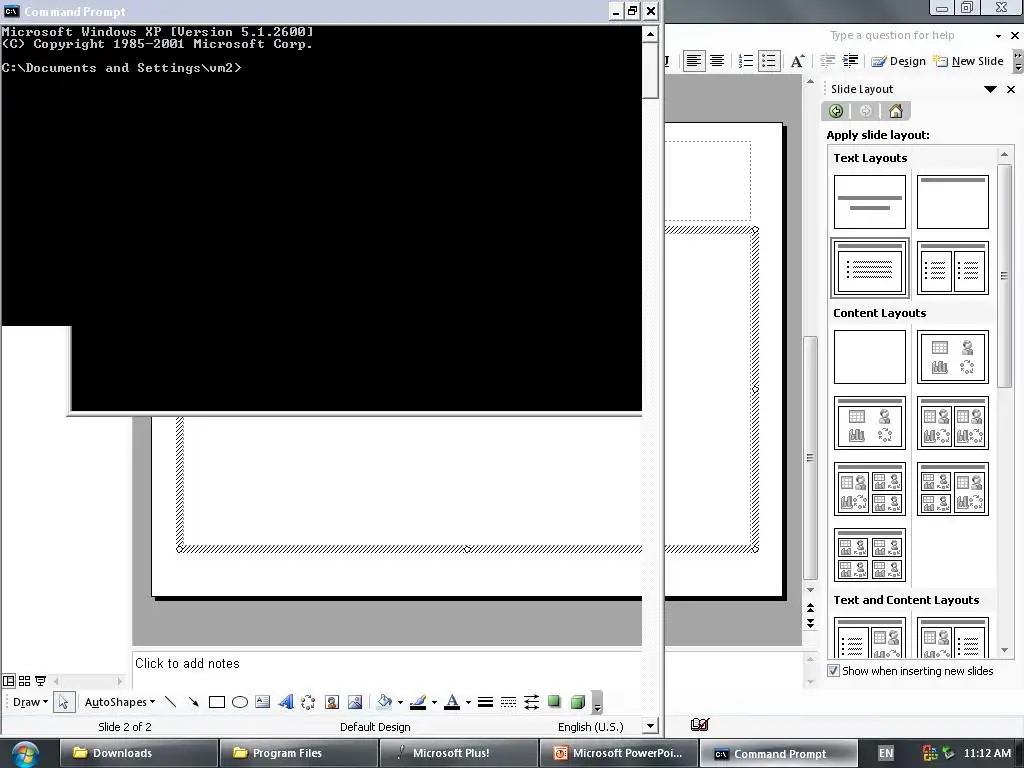The width and height of the screenshot is (1024, 768).
Task: Open Slide Design pane via Design
Action: [899, 61]
